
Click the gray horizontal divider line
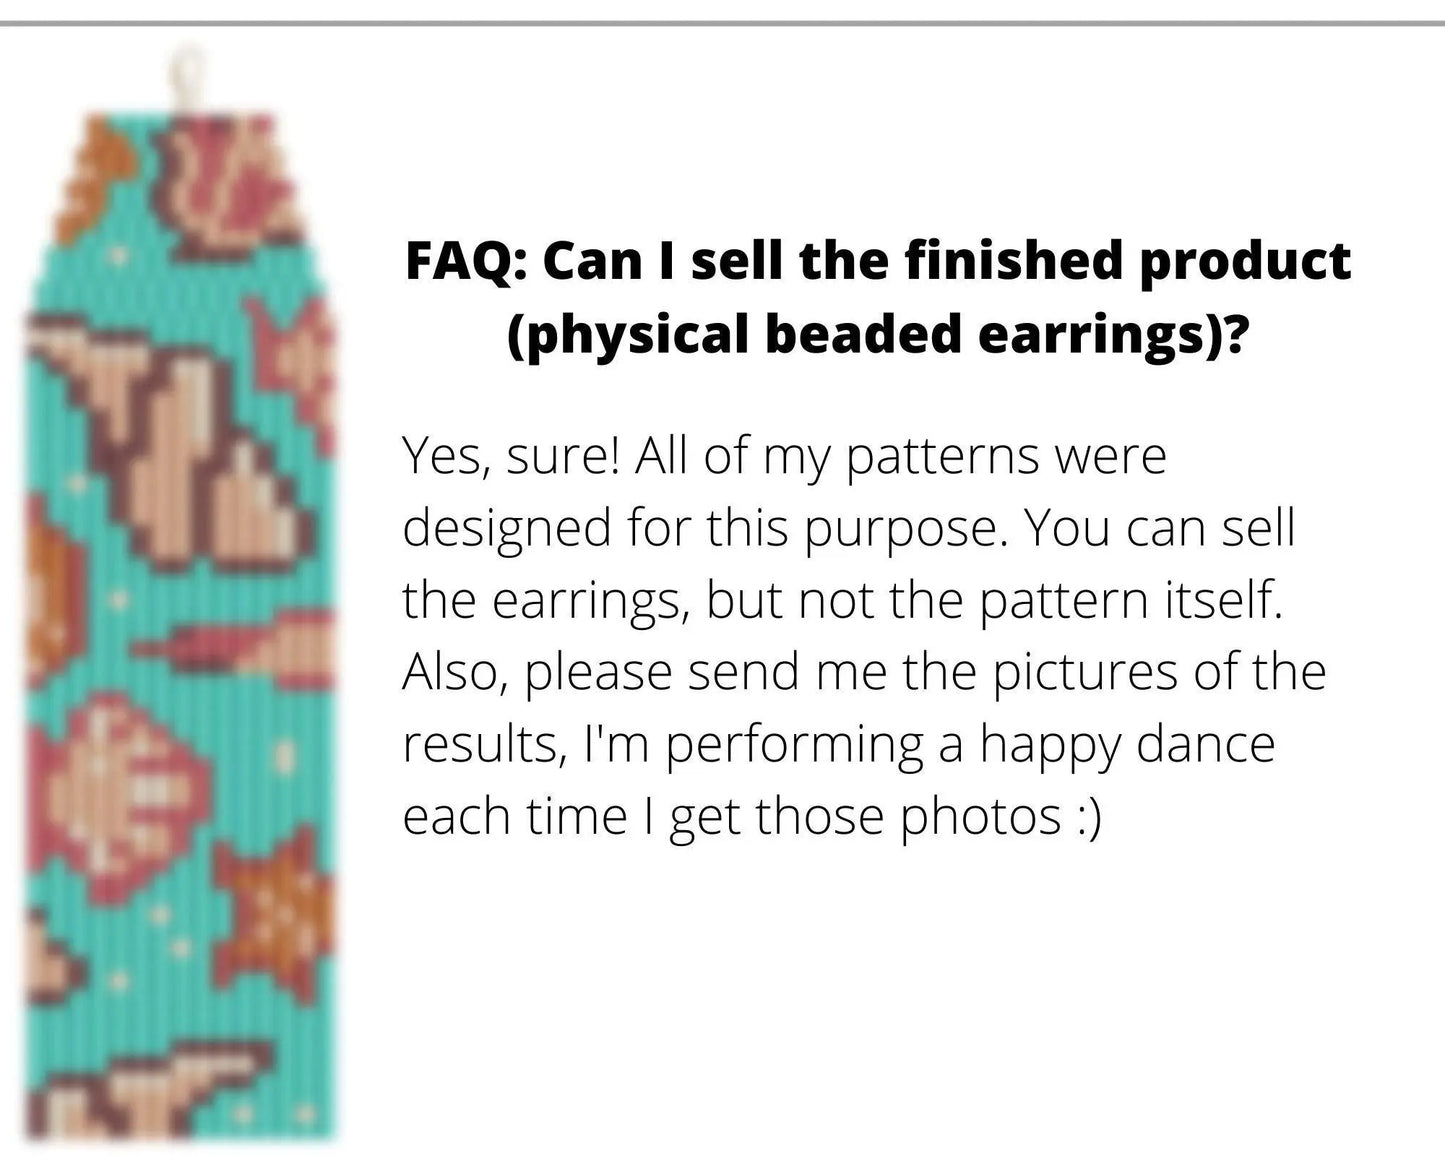point(722,23)
